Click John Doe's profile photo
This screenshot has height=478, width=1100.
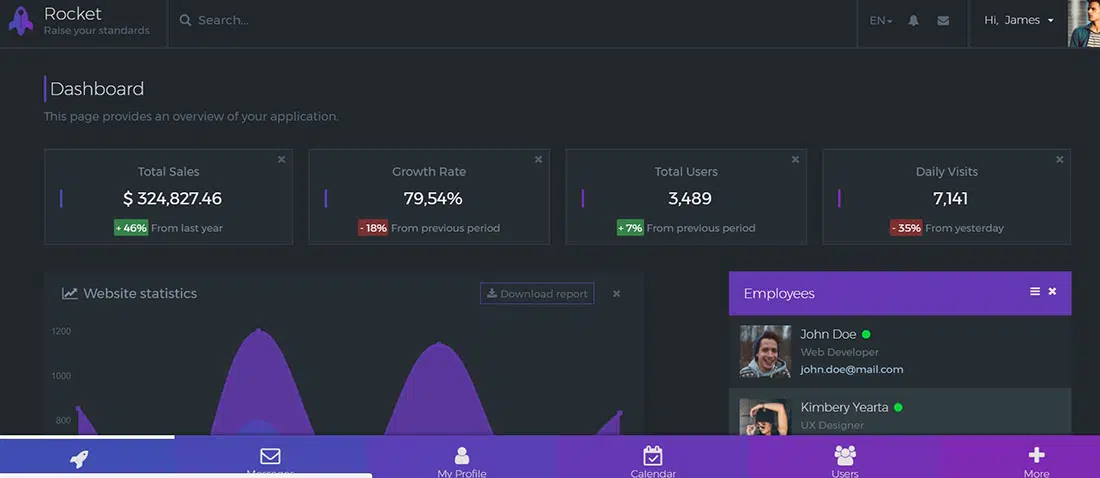[765, 351]
